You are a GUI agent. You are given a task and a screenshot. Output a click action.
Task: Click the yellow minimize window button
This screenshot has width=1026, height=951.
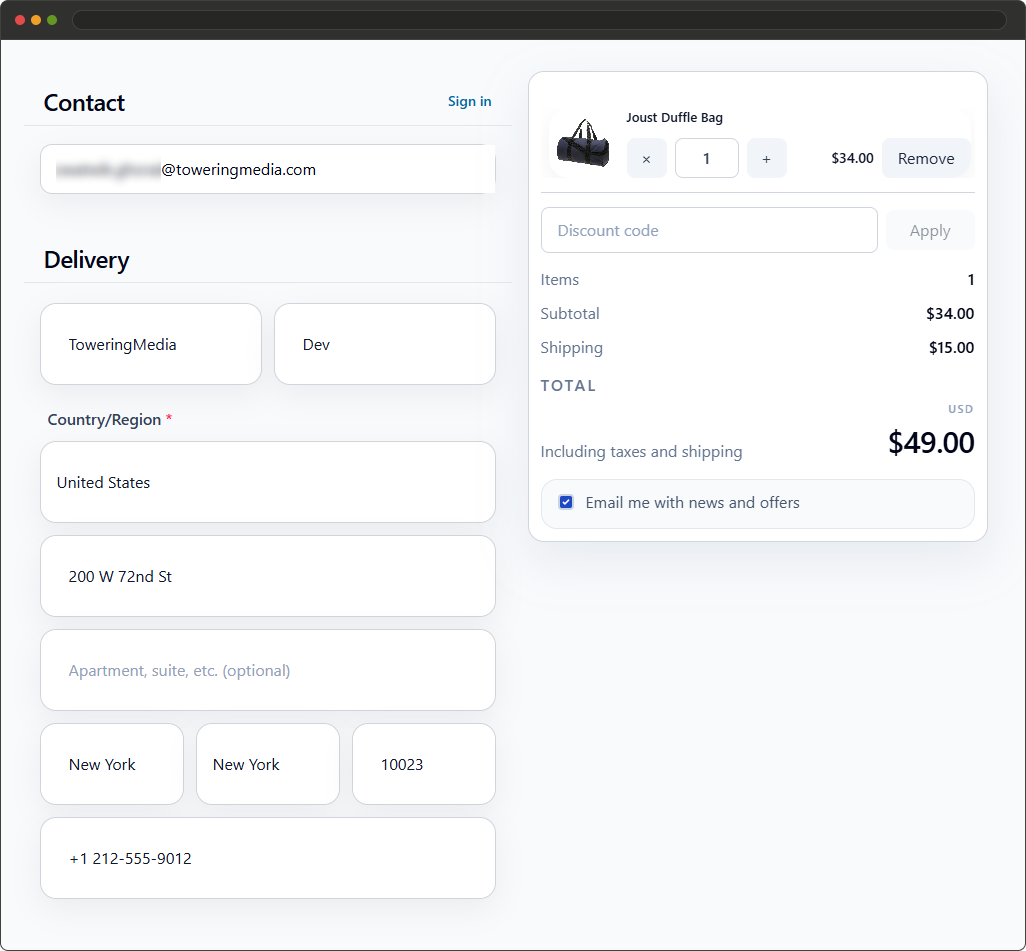(x=36, y=20)
